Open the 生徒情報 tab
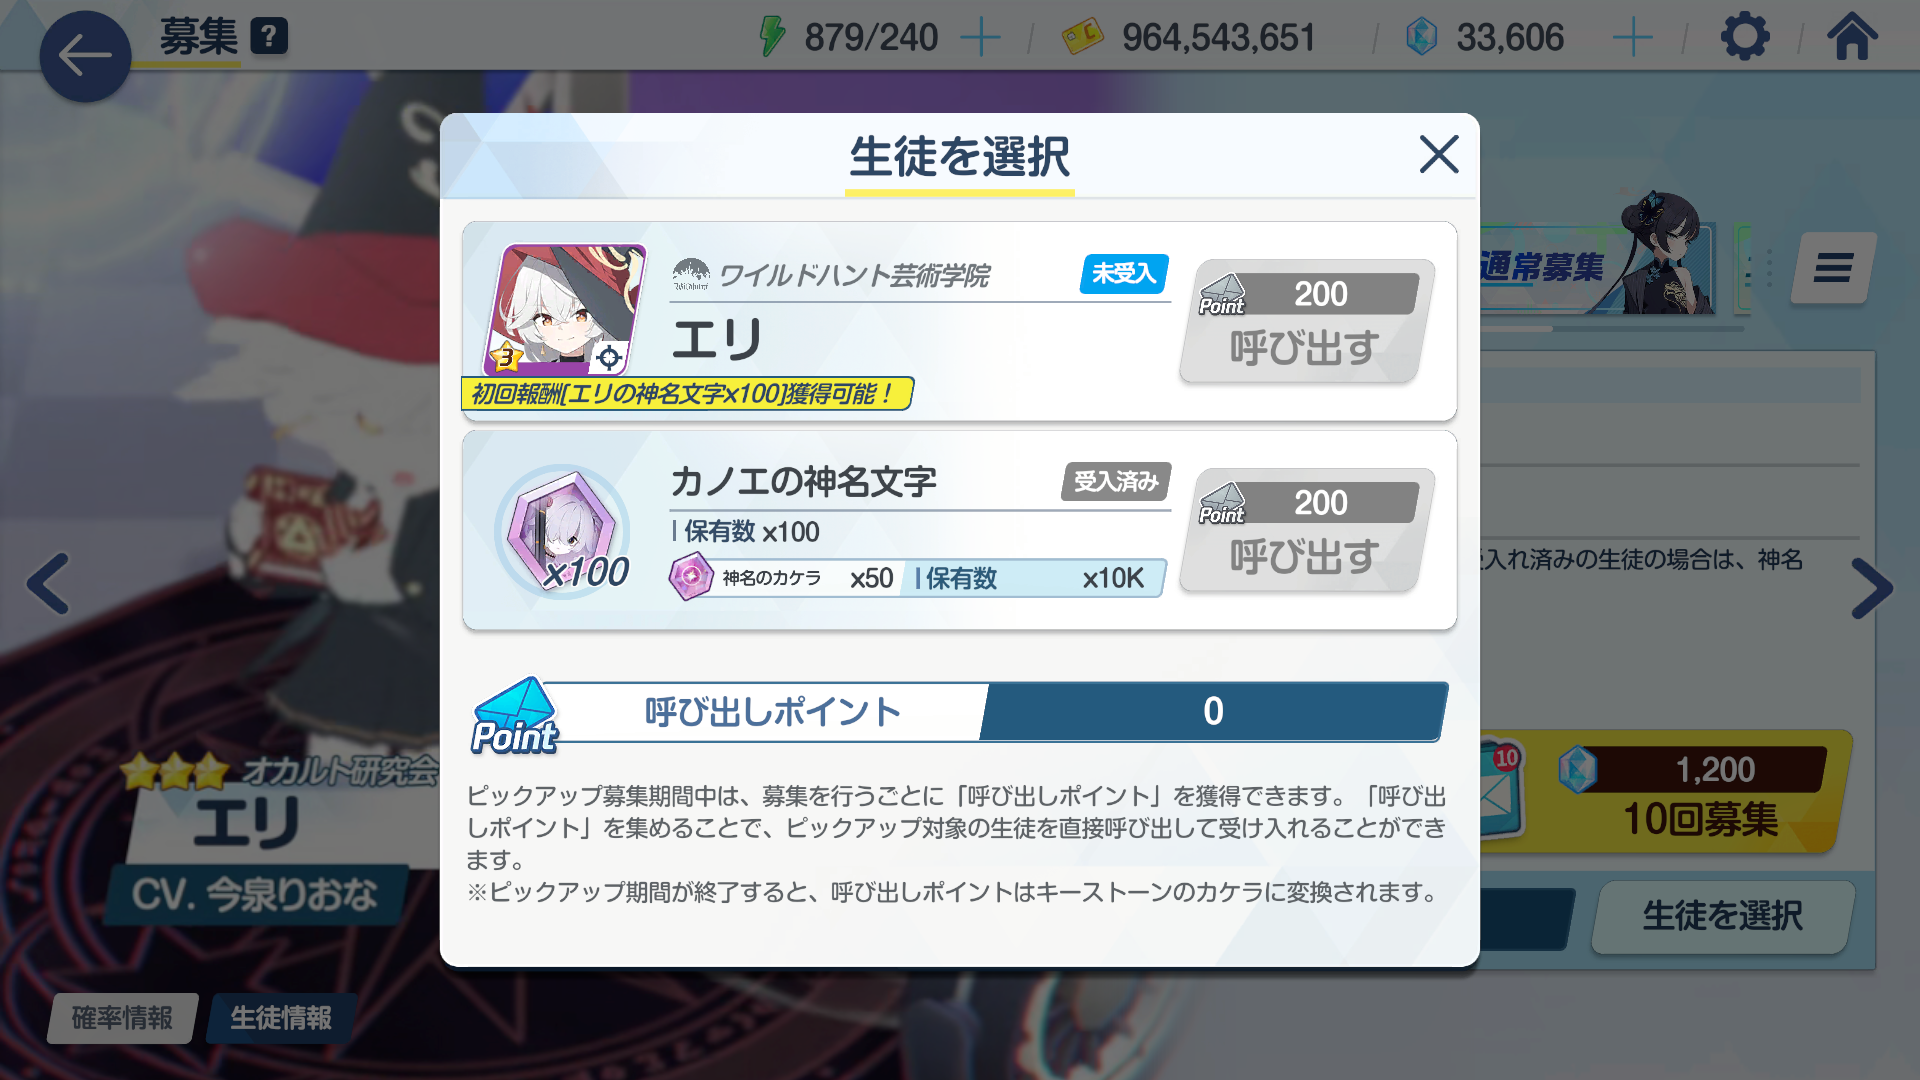Viewport: 1920px width, 1080px height. tap(281, 1018)
